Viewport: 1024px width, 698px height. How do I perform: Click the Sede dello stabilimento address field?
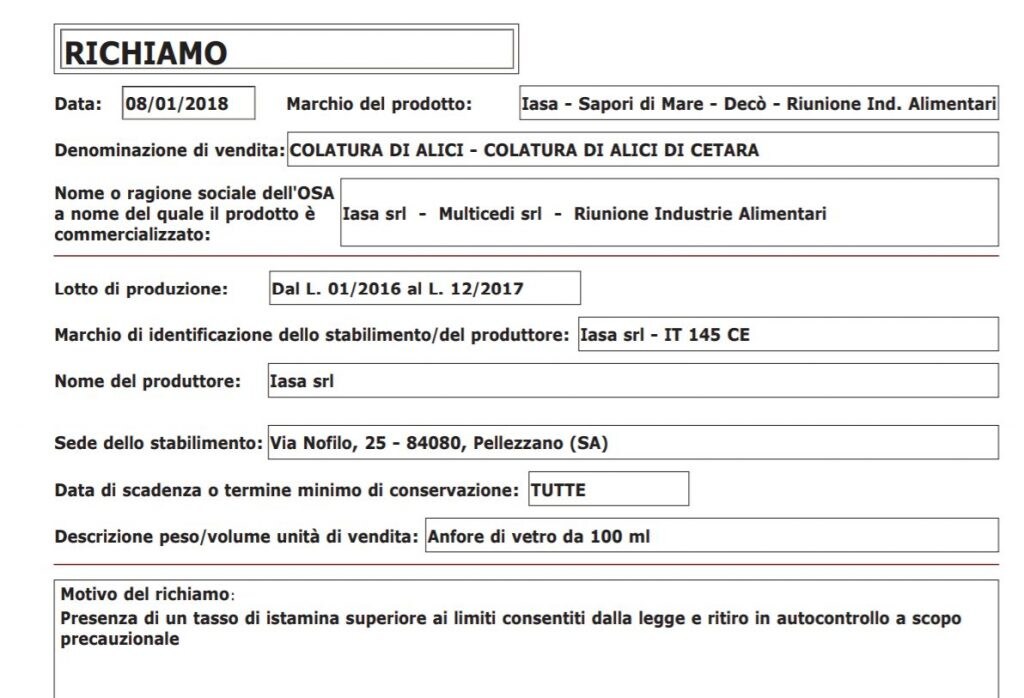click(633, 443)
